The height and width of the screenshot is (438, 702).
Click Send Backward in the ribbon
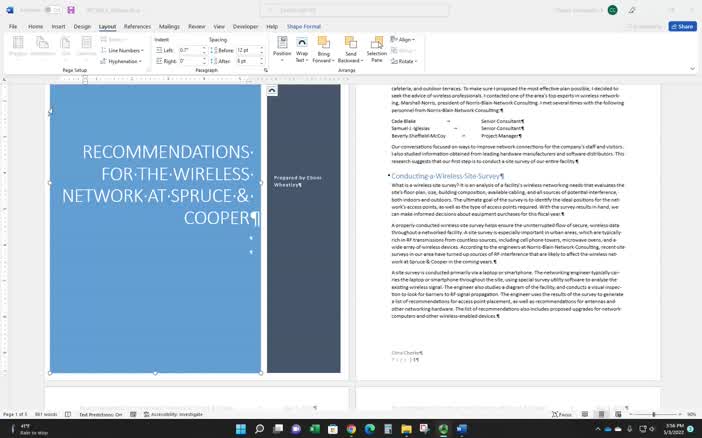point(350,48)
